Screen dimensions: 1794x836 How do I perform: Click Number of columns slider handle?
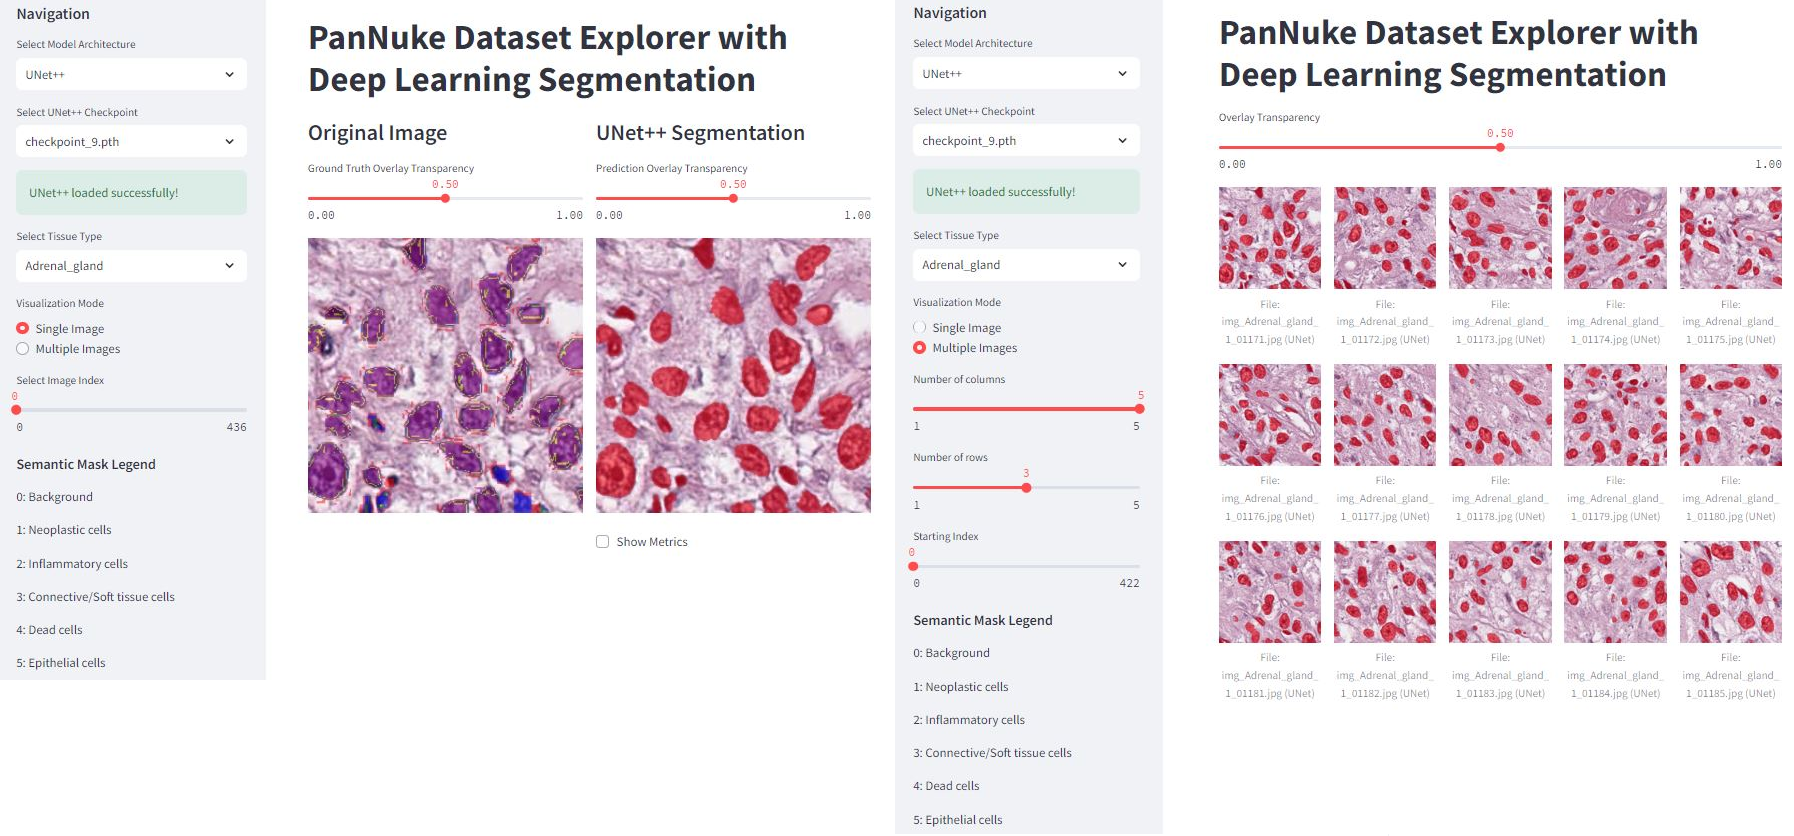[1139, 409]
